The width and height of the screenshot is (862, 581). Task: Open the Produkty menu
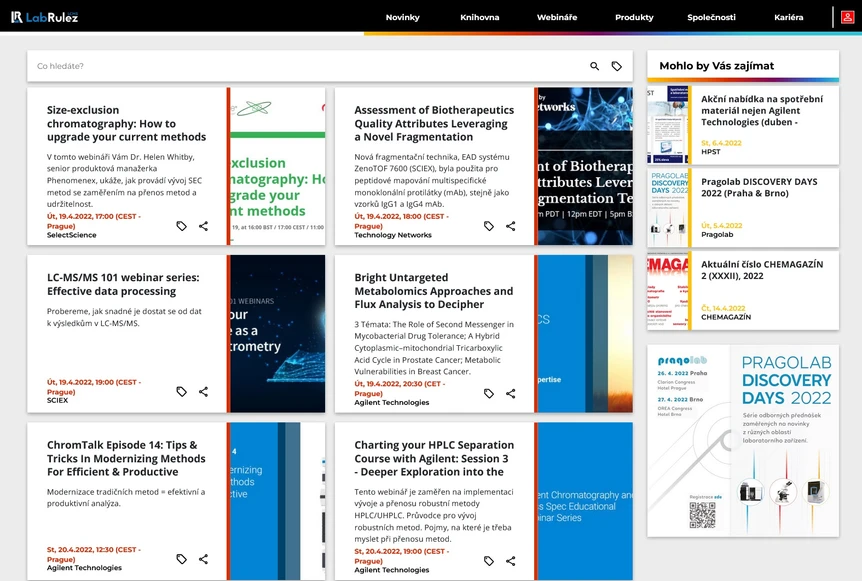point(634,17)
